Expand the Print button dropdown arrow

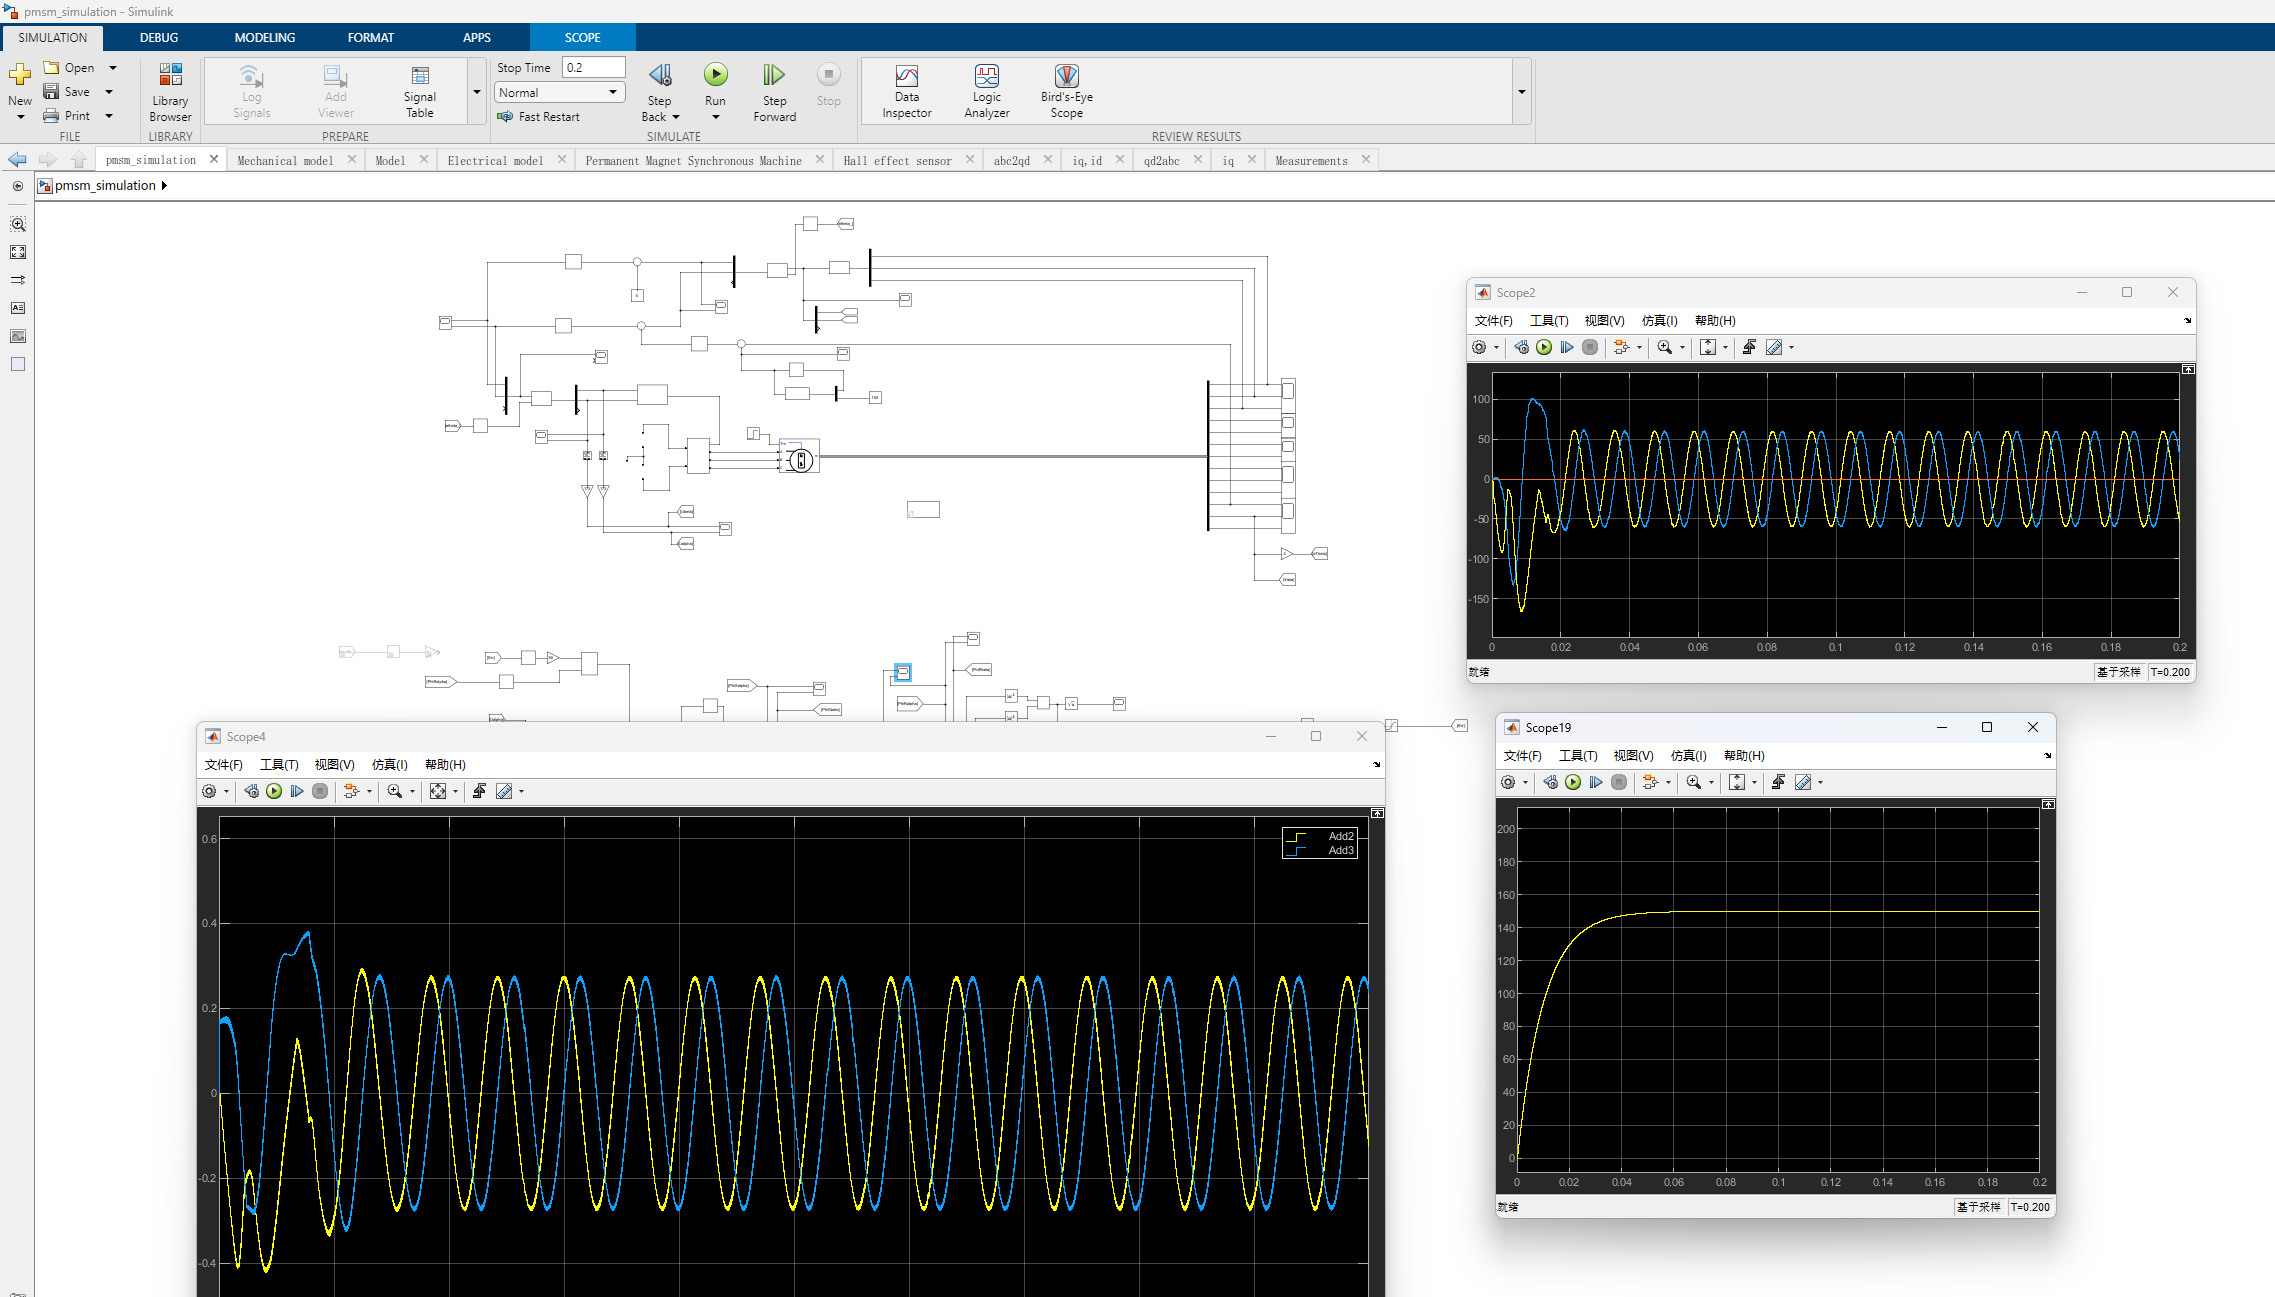(109, 116)
